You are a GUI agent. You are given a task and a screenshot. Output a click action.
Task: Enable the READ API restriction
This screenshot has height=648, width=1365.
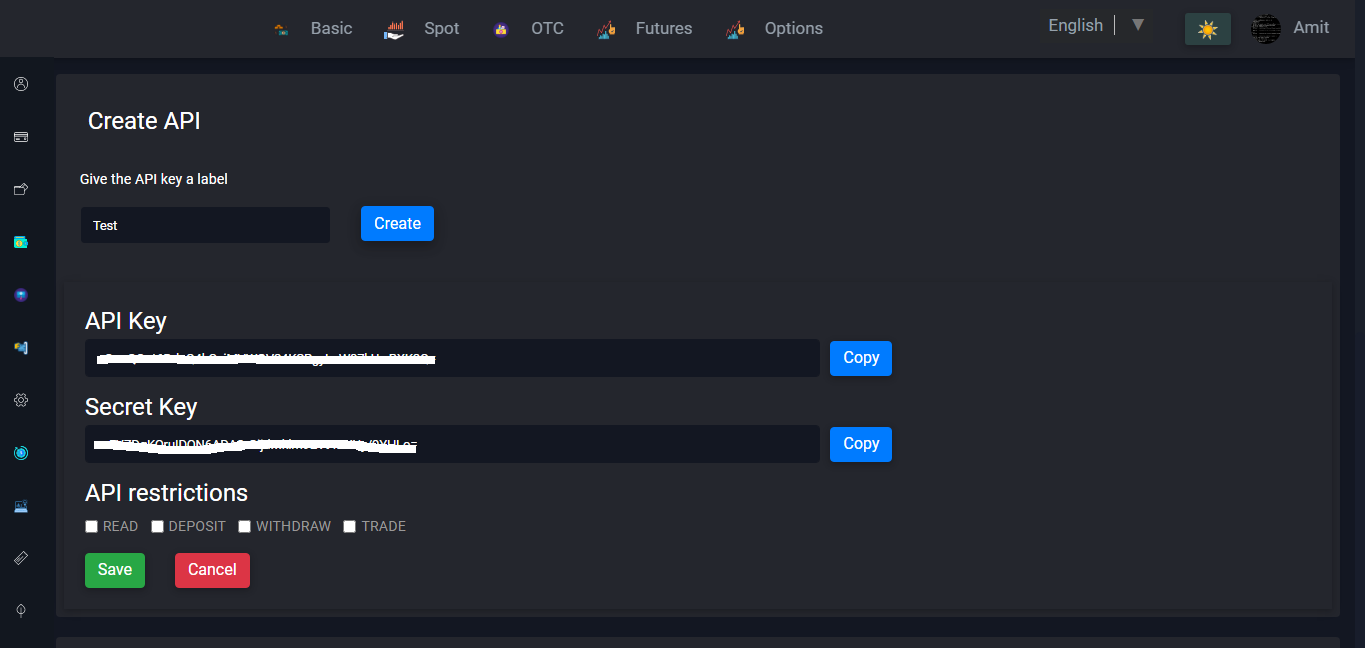coord(91,525)
